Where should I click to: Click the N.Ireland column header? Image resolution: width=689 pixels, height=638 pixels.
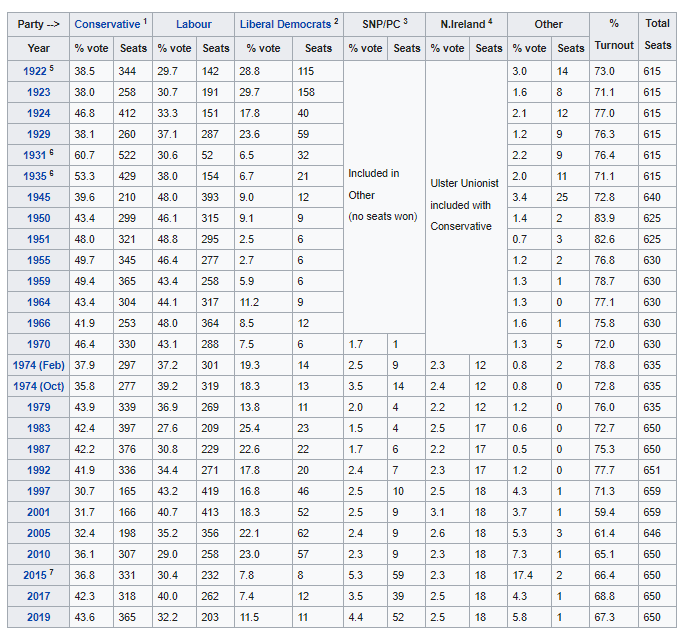466,25
